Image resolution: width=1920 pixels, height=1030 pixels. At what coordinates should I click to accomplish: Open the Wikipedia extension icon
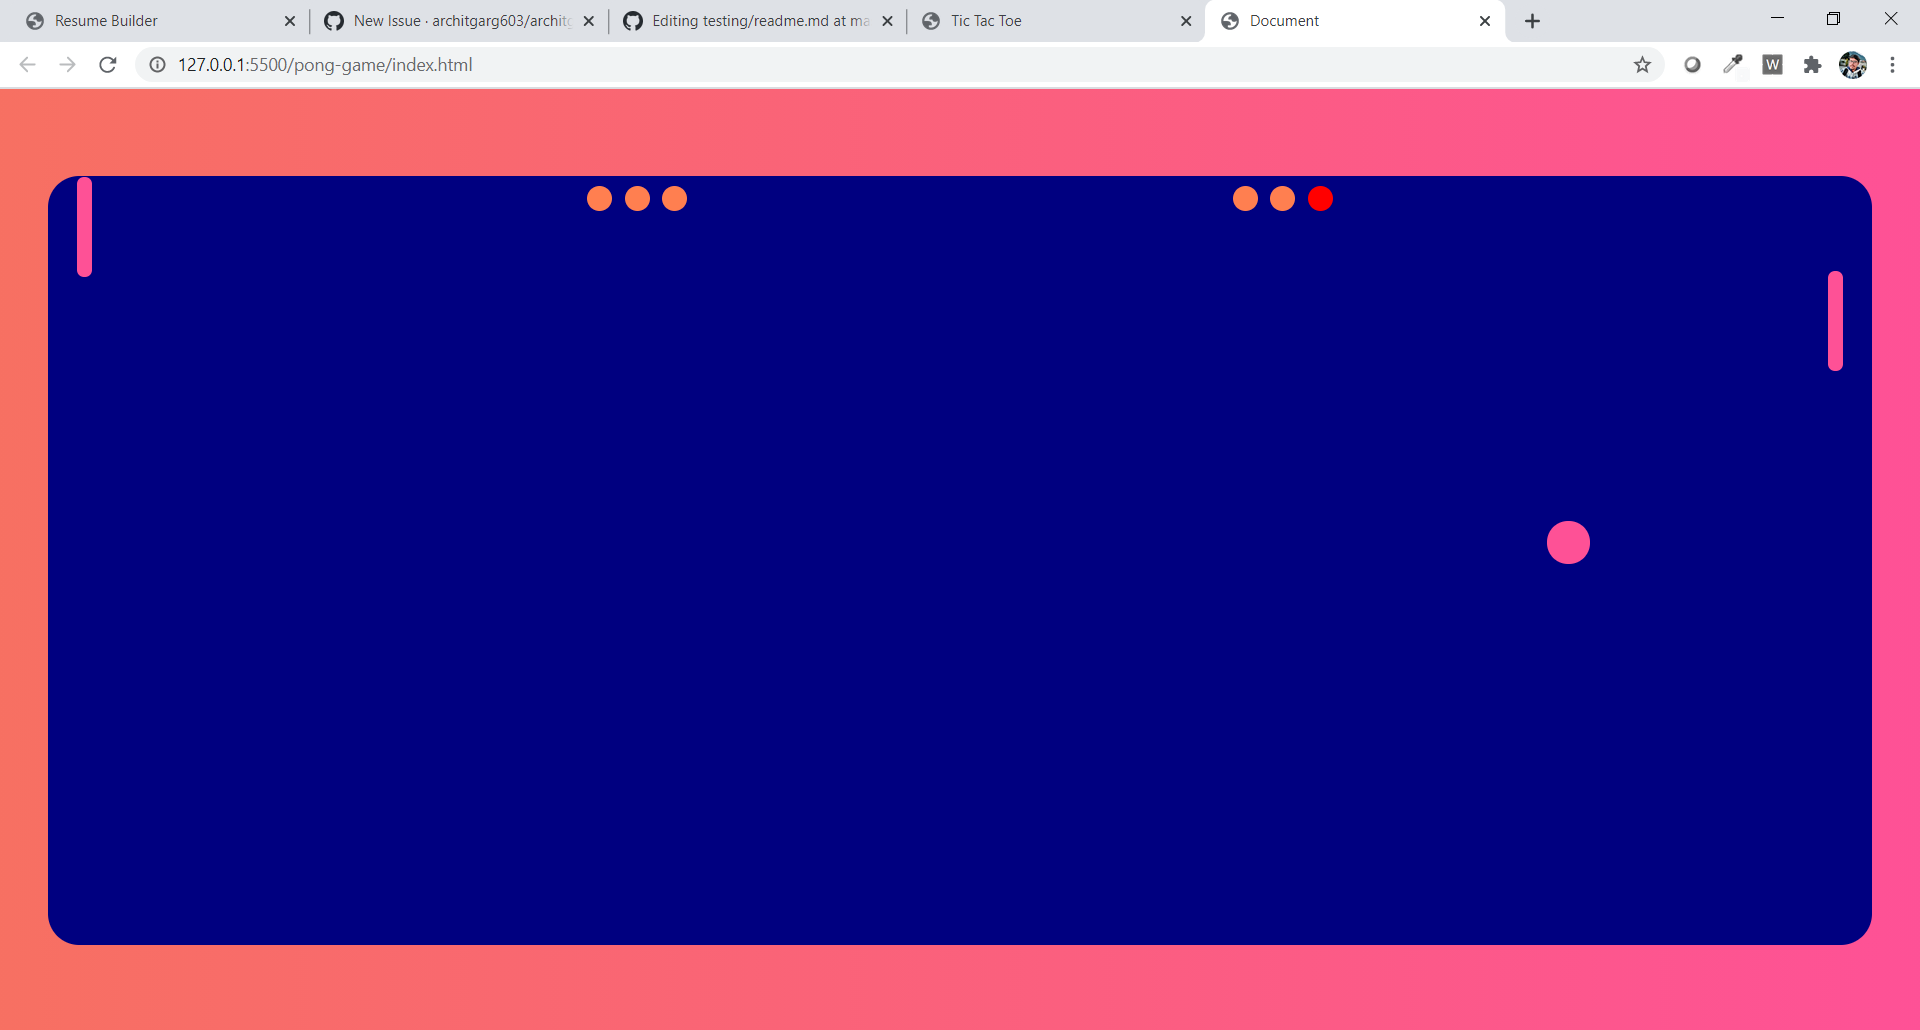point(1773,64)
